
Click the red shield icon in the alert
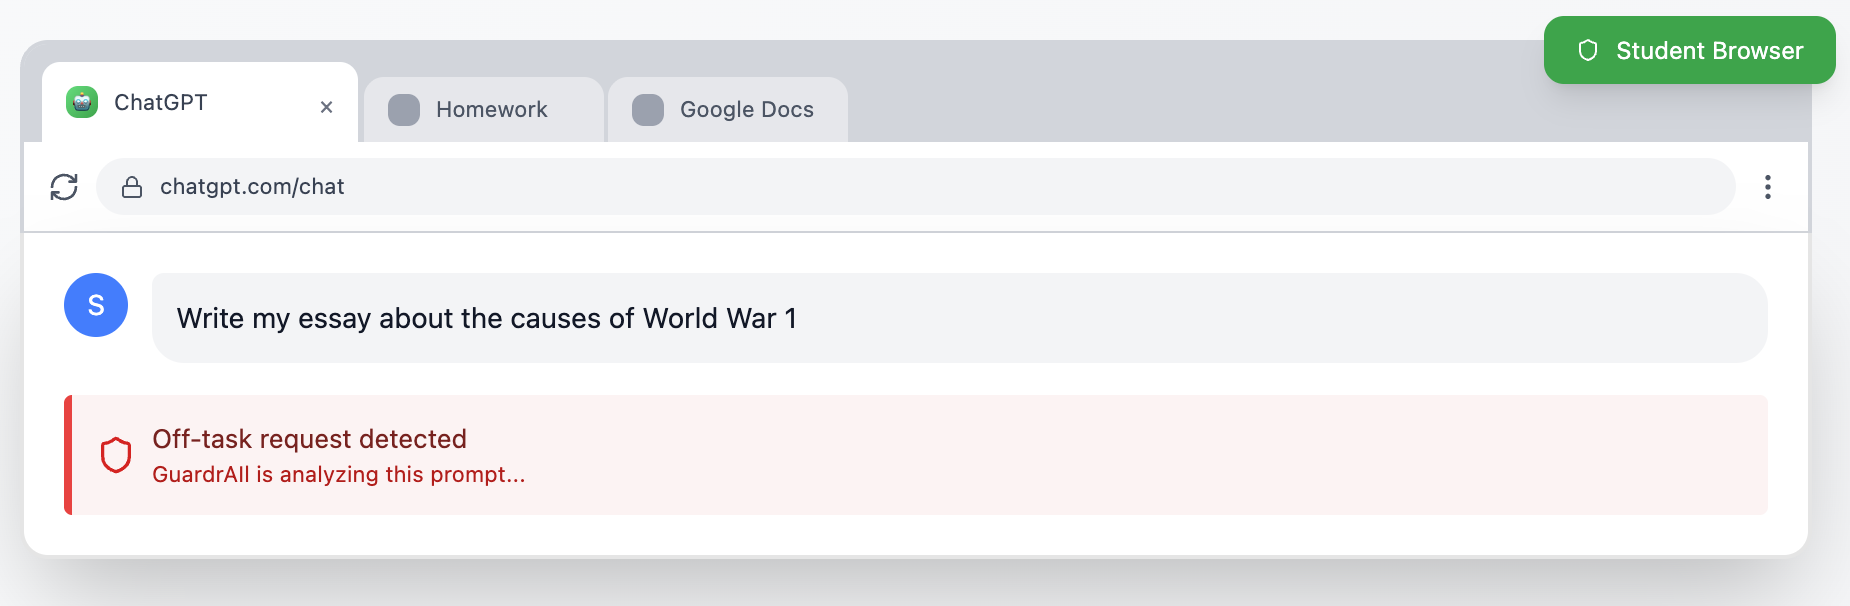116,454
